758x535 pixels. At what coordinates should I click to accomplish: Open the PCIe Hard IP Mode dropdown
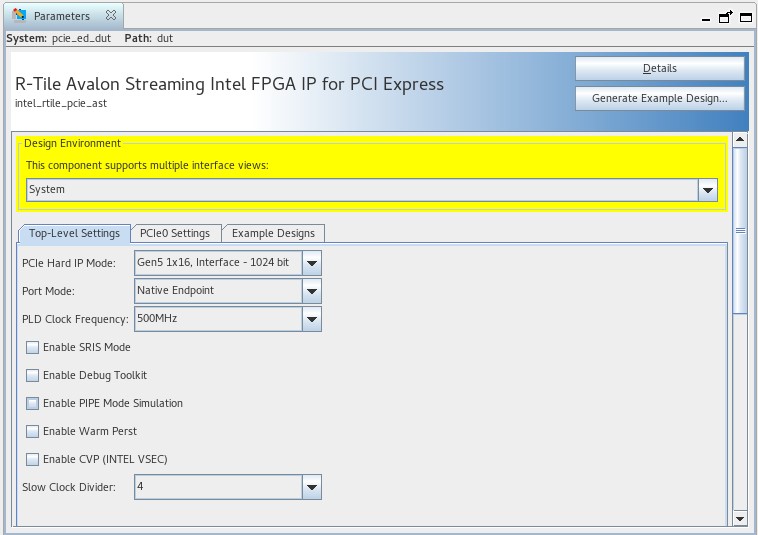coord(312,263)
